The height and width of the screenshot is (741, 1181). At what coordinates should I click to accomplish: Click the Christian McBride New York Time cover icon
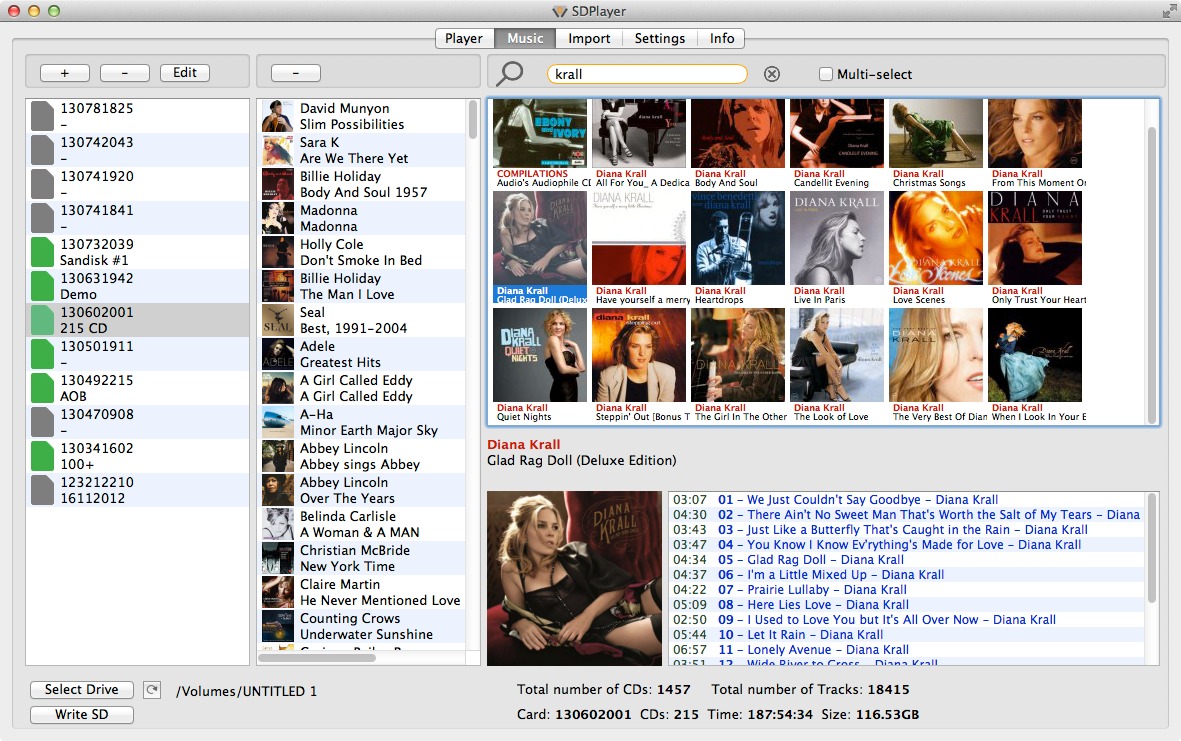277,557
